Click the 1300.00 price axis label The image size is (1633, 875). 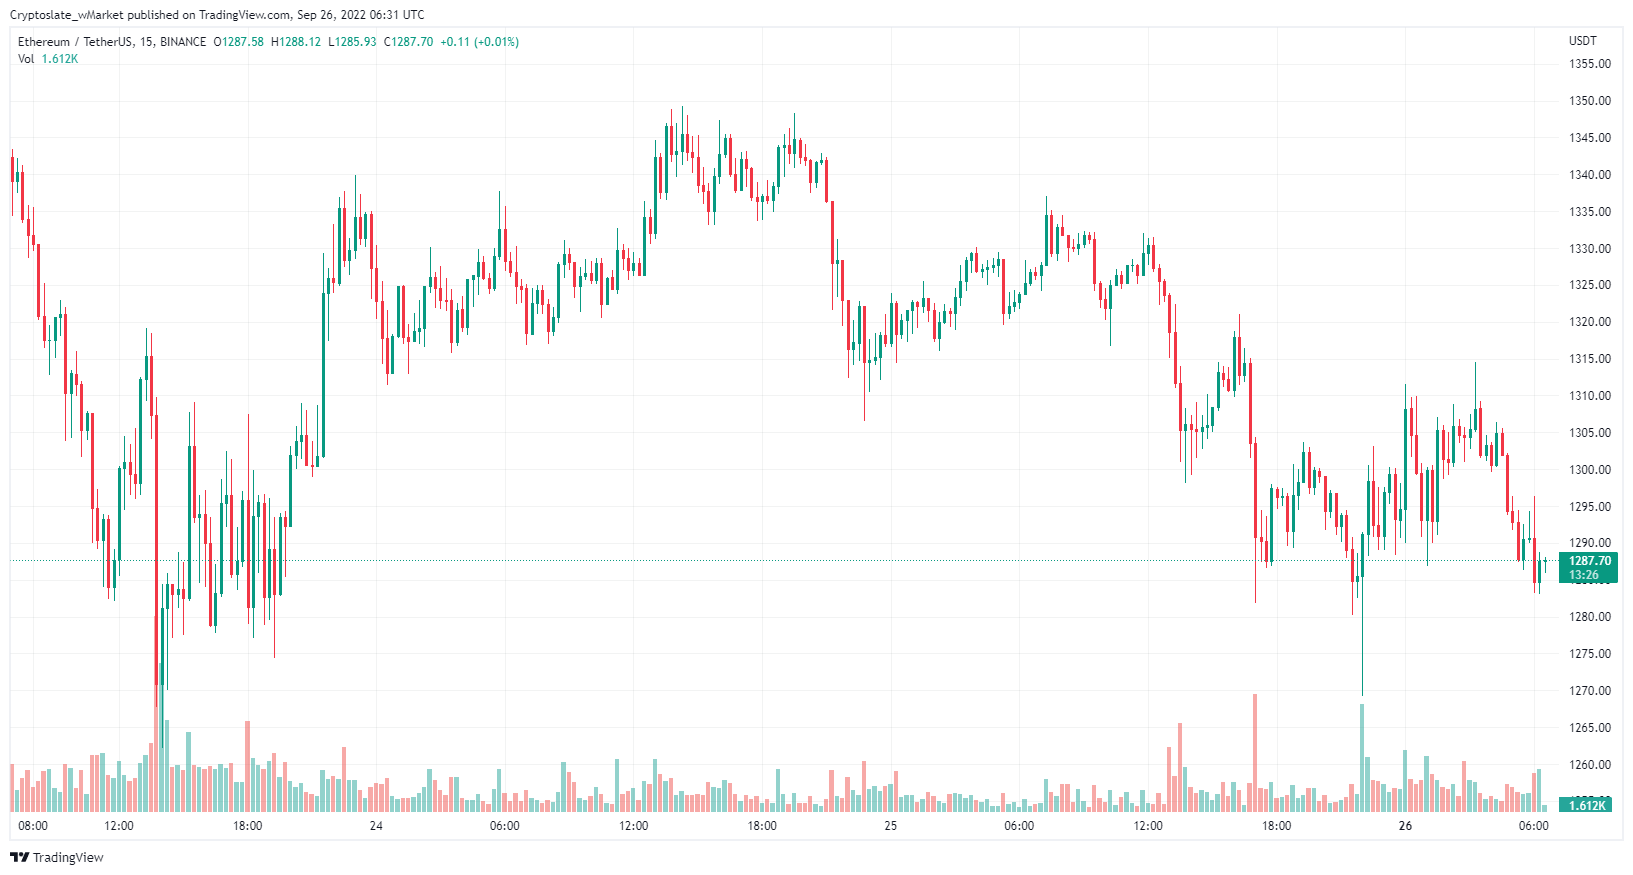pos(1590,470)
